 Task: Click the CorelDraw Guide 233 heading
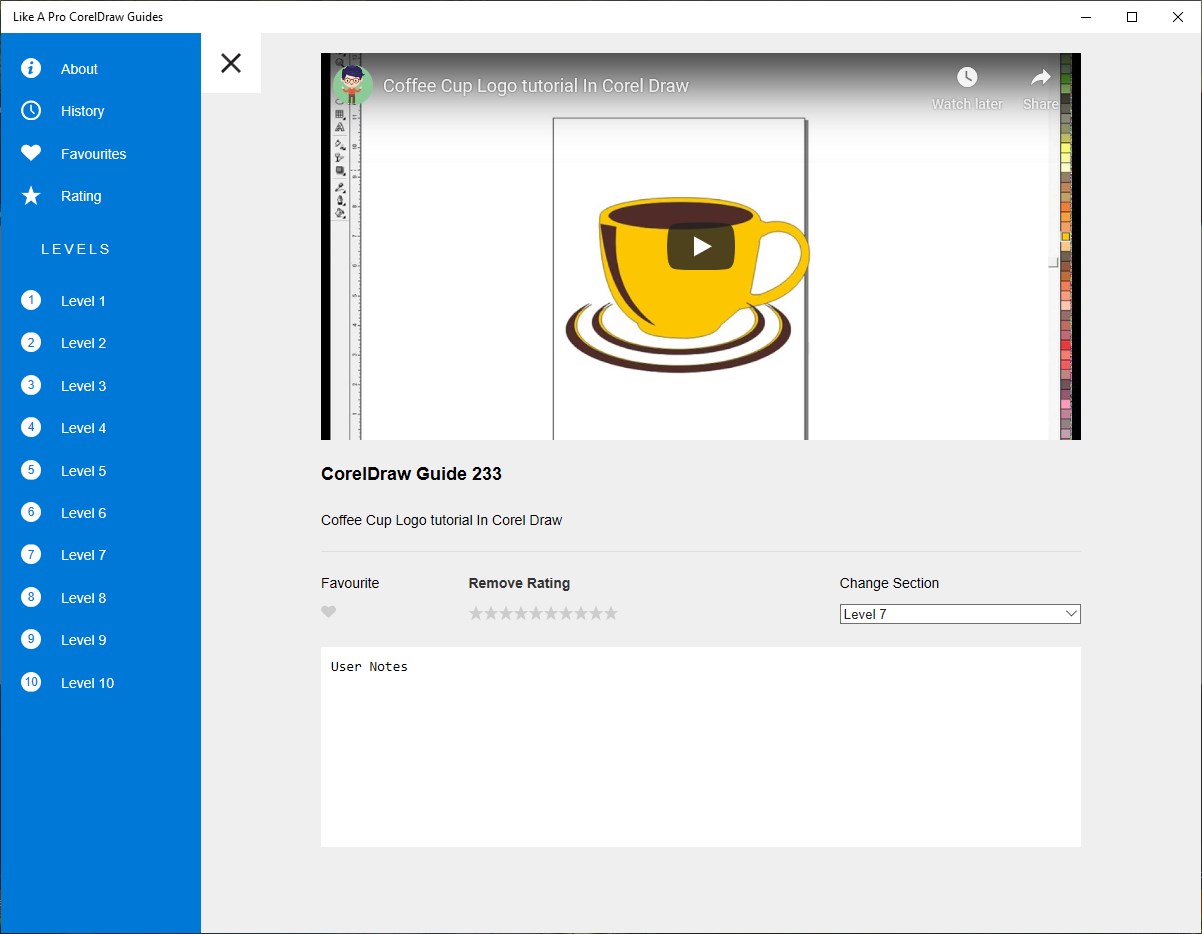pos(411,474)
